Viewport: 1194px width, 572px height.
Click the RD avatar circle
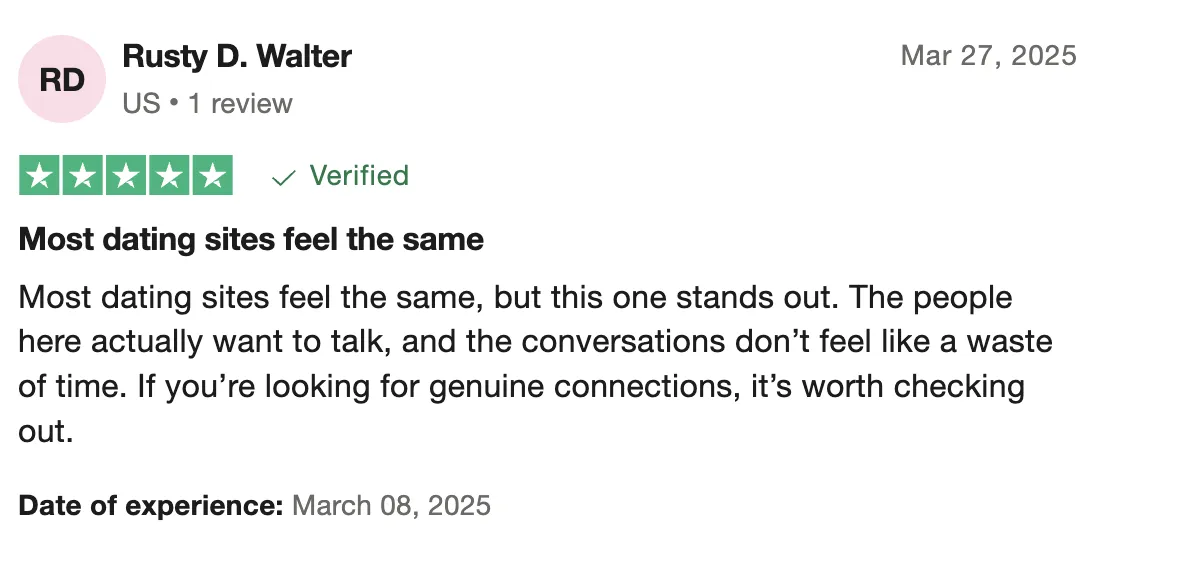[62, 80]
